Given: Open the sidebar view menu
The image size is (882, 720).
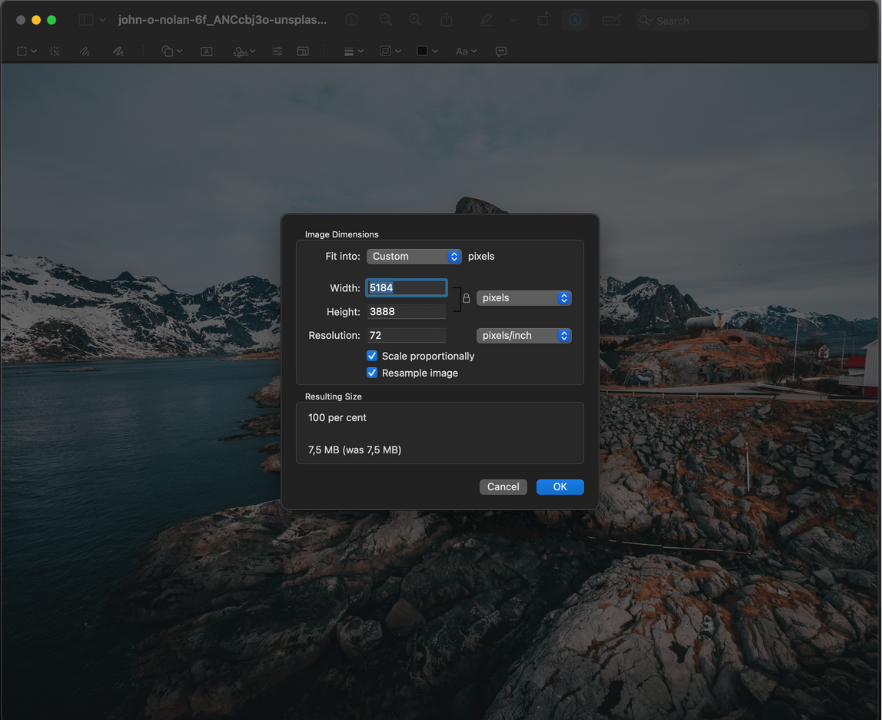Looking at the screenshot, I should (x=92, y=20).
